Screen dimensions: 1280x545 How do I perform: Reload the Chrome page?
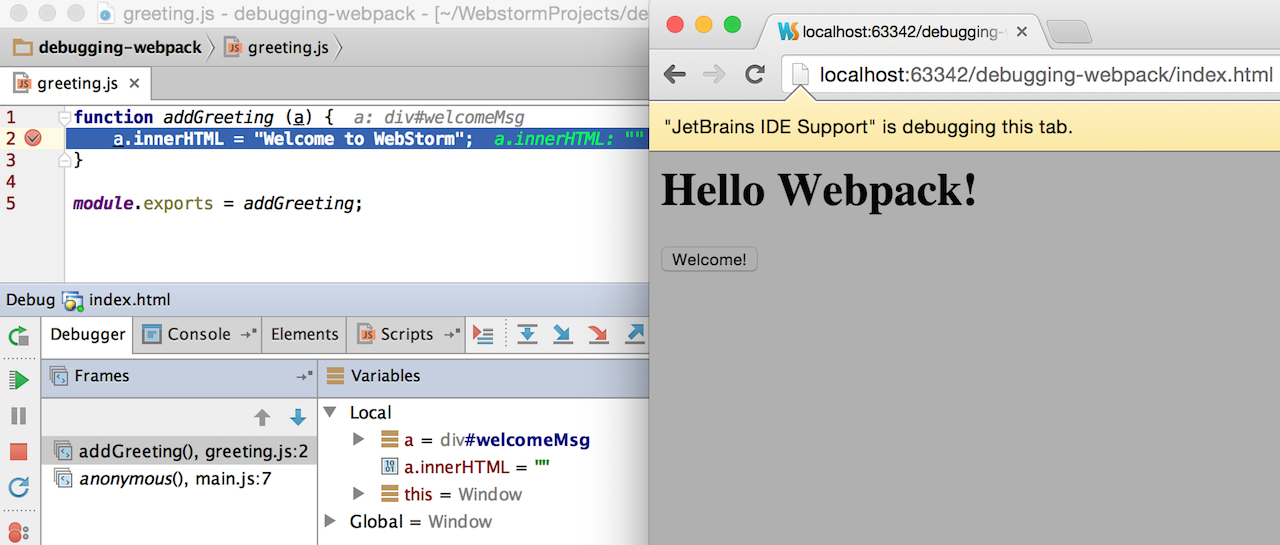(756, 74)
